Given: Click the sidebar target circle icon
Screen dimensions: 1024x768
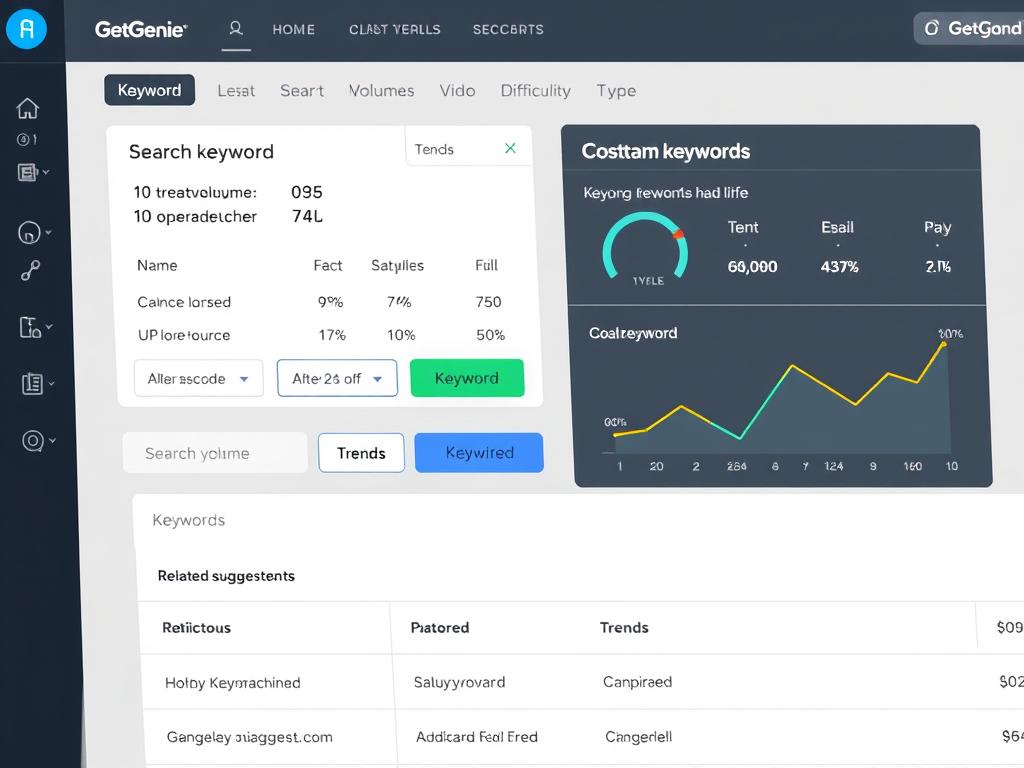Looking at the screenshot, I should [x=32, y=440].
